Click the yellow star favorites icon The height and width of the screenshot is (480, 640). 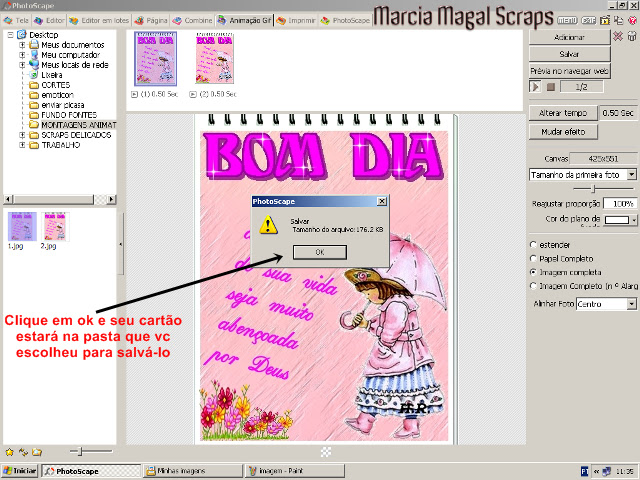[9, 452]
